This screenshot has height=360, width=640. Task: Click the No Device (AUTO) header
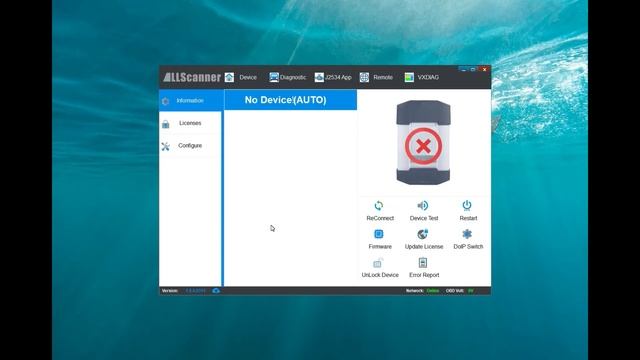pyautogui.click(x=291, y=100)
